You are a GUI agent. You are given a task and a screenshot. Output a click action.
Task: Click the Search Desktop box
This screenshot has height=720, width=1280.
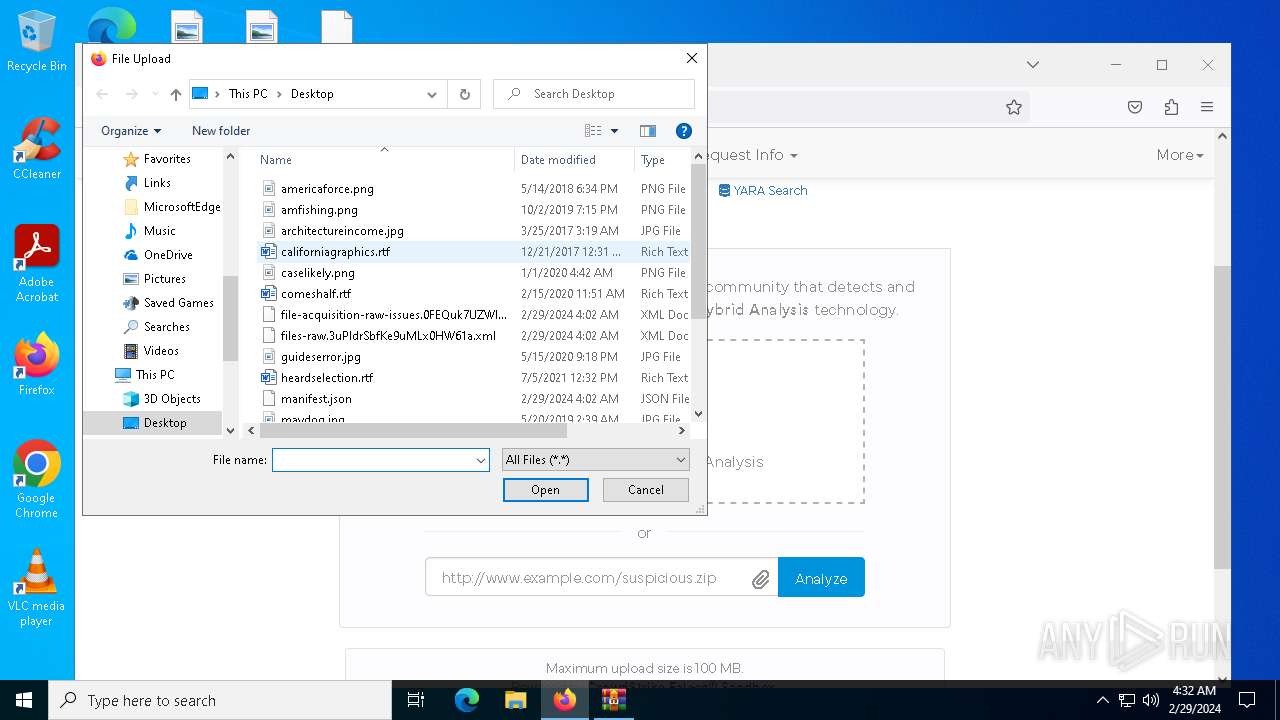594,94
